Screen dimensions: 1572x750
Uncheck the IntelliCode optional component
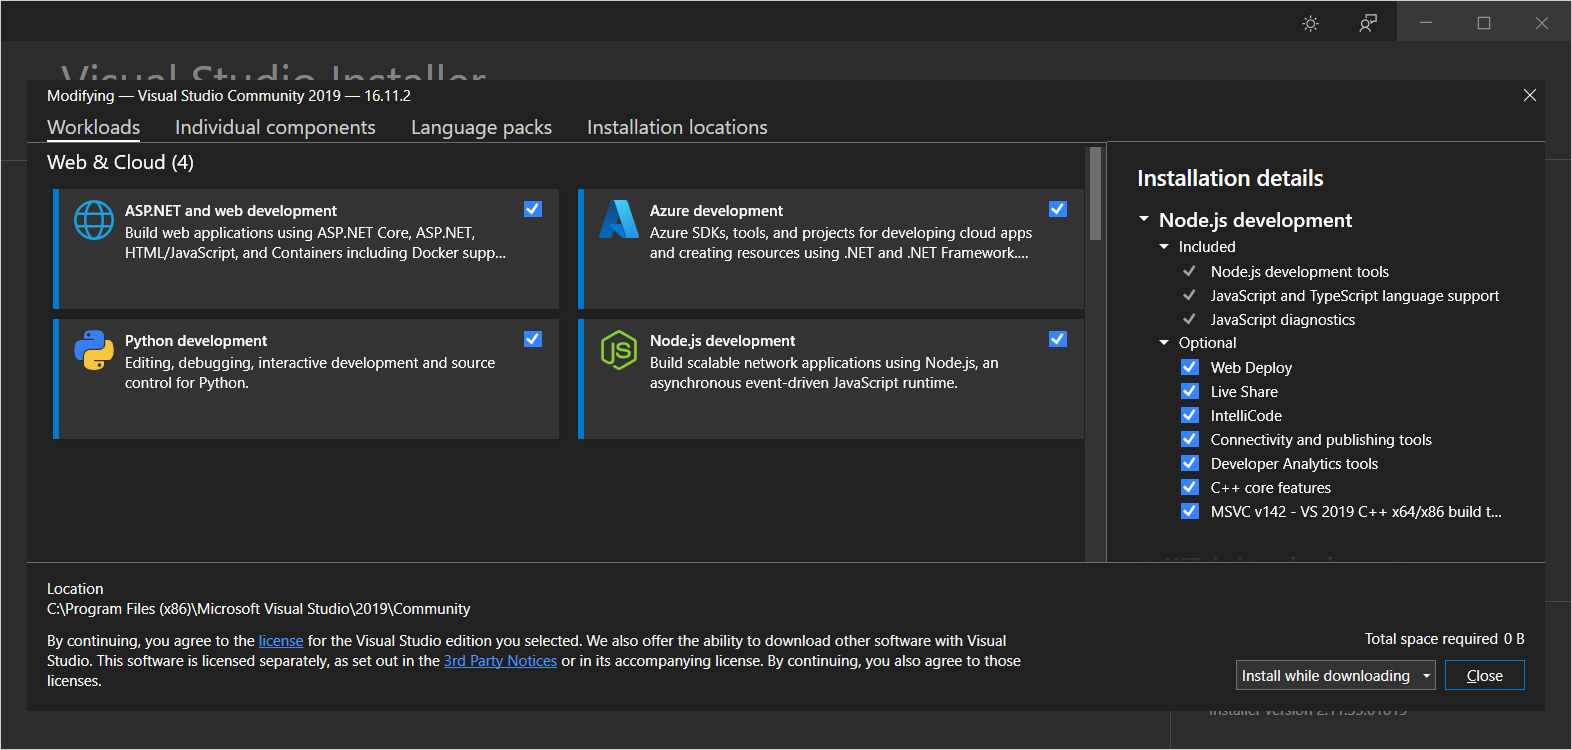pyautogui.click(x=1190, y=415)
